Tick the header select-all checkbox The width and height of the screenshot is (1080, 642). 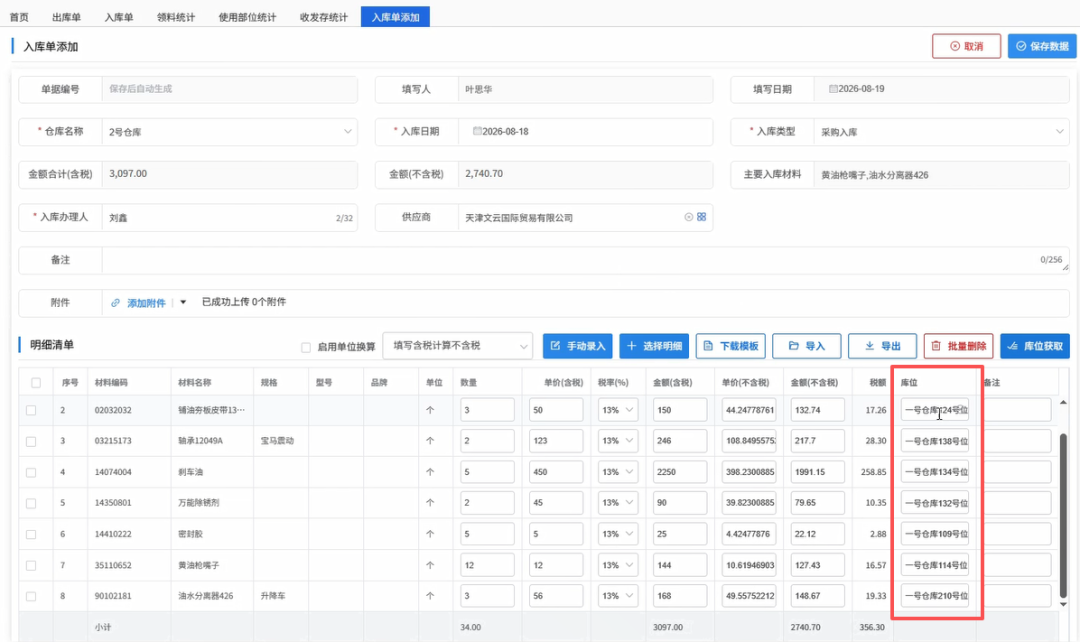coord(36,382)
